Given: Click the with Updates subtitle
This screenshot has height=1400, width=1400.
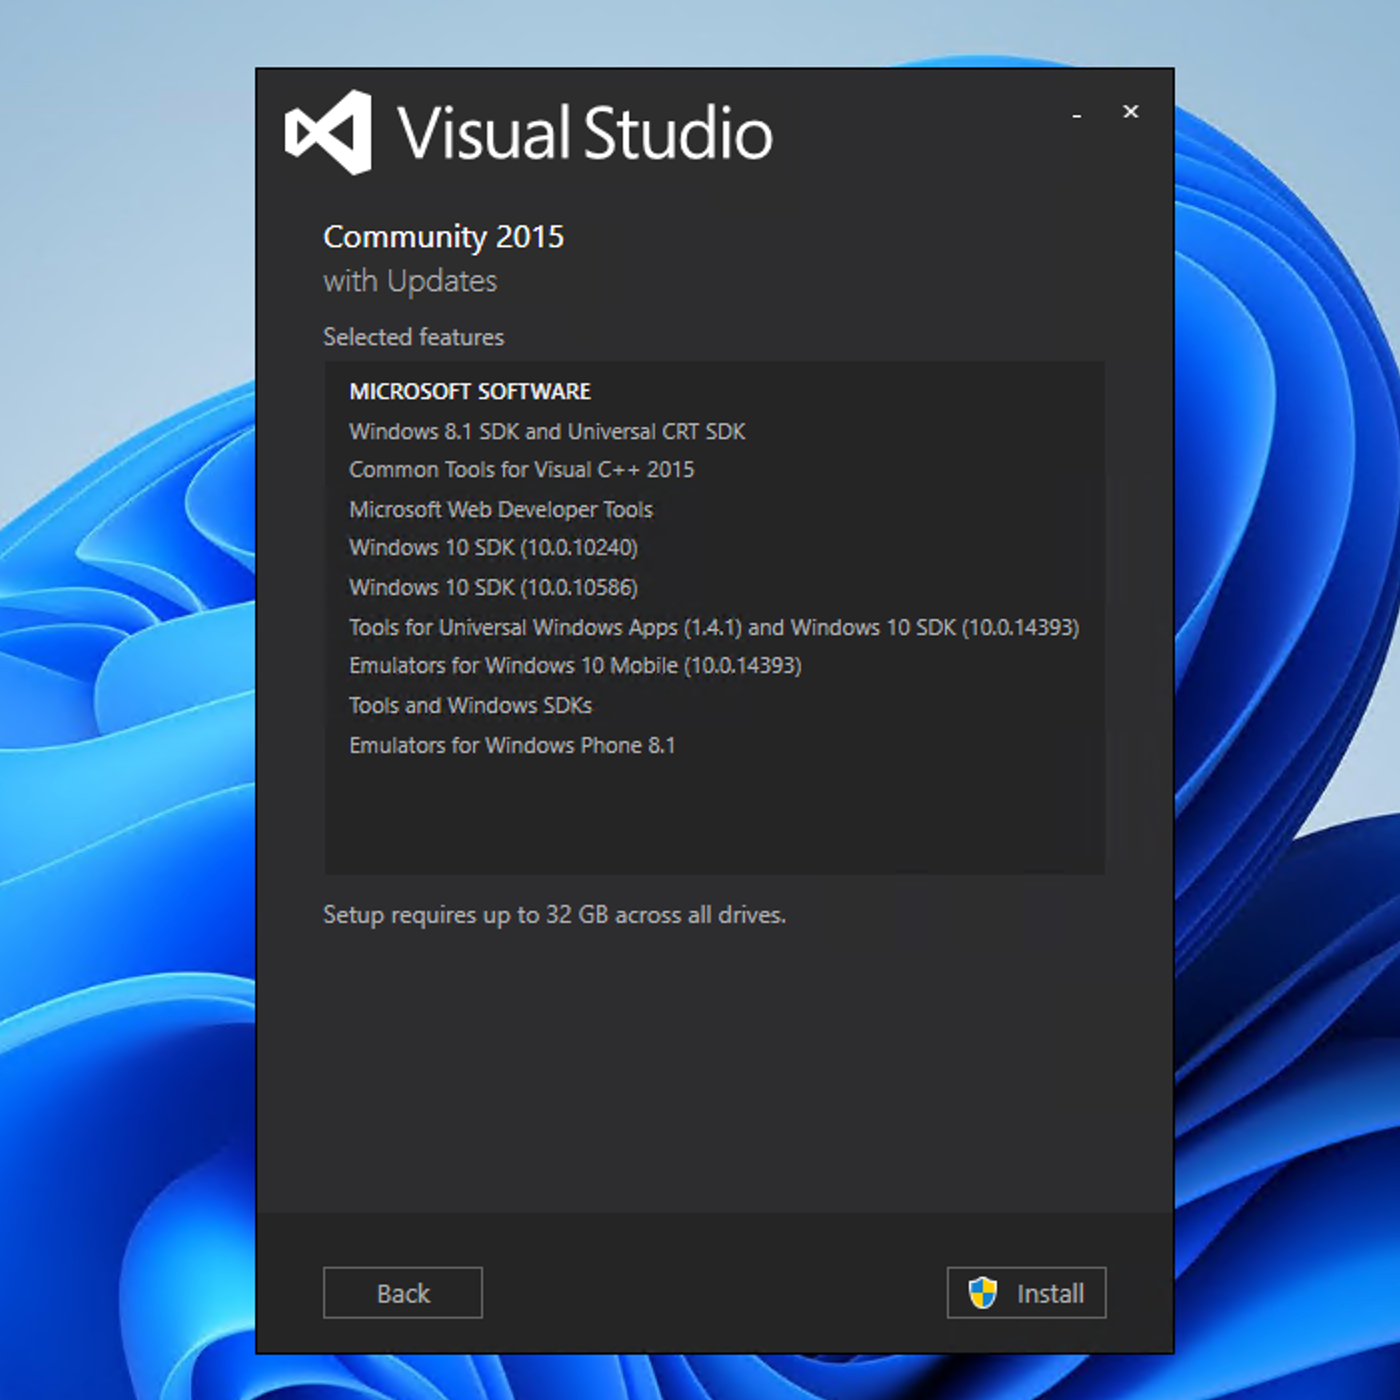Looking at the screenshot, I should 410,281.
